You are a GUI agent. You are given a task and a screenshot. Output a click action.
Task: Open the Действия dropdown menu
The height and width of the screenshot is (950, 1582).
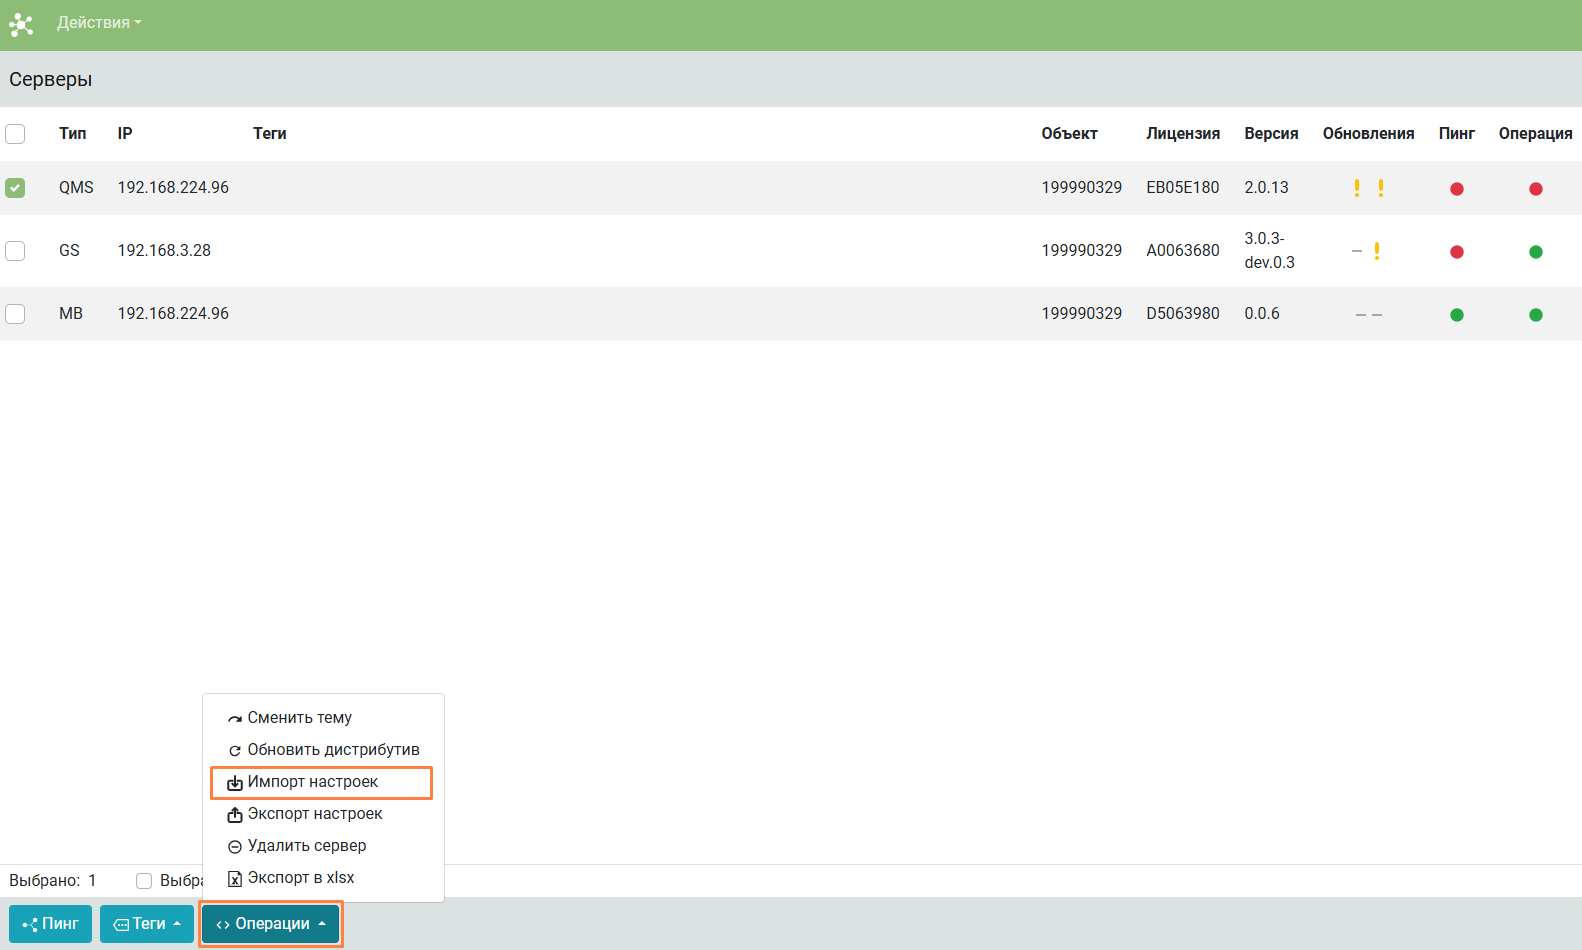[x=99, y=23]
